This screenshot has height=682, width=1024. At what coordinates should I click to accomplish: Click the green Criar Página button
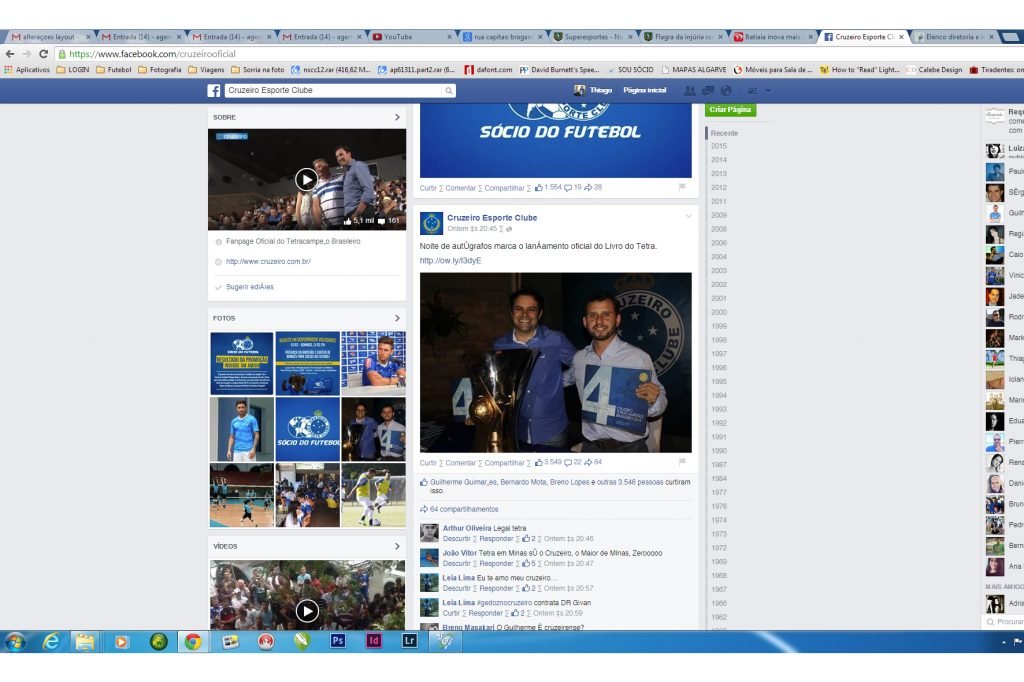pos(730,109)
